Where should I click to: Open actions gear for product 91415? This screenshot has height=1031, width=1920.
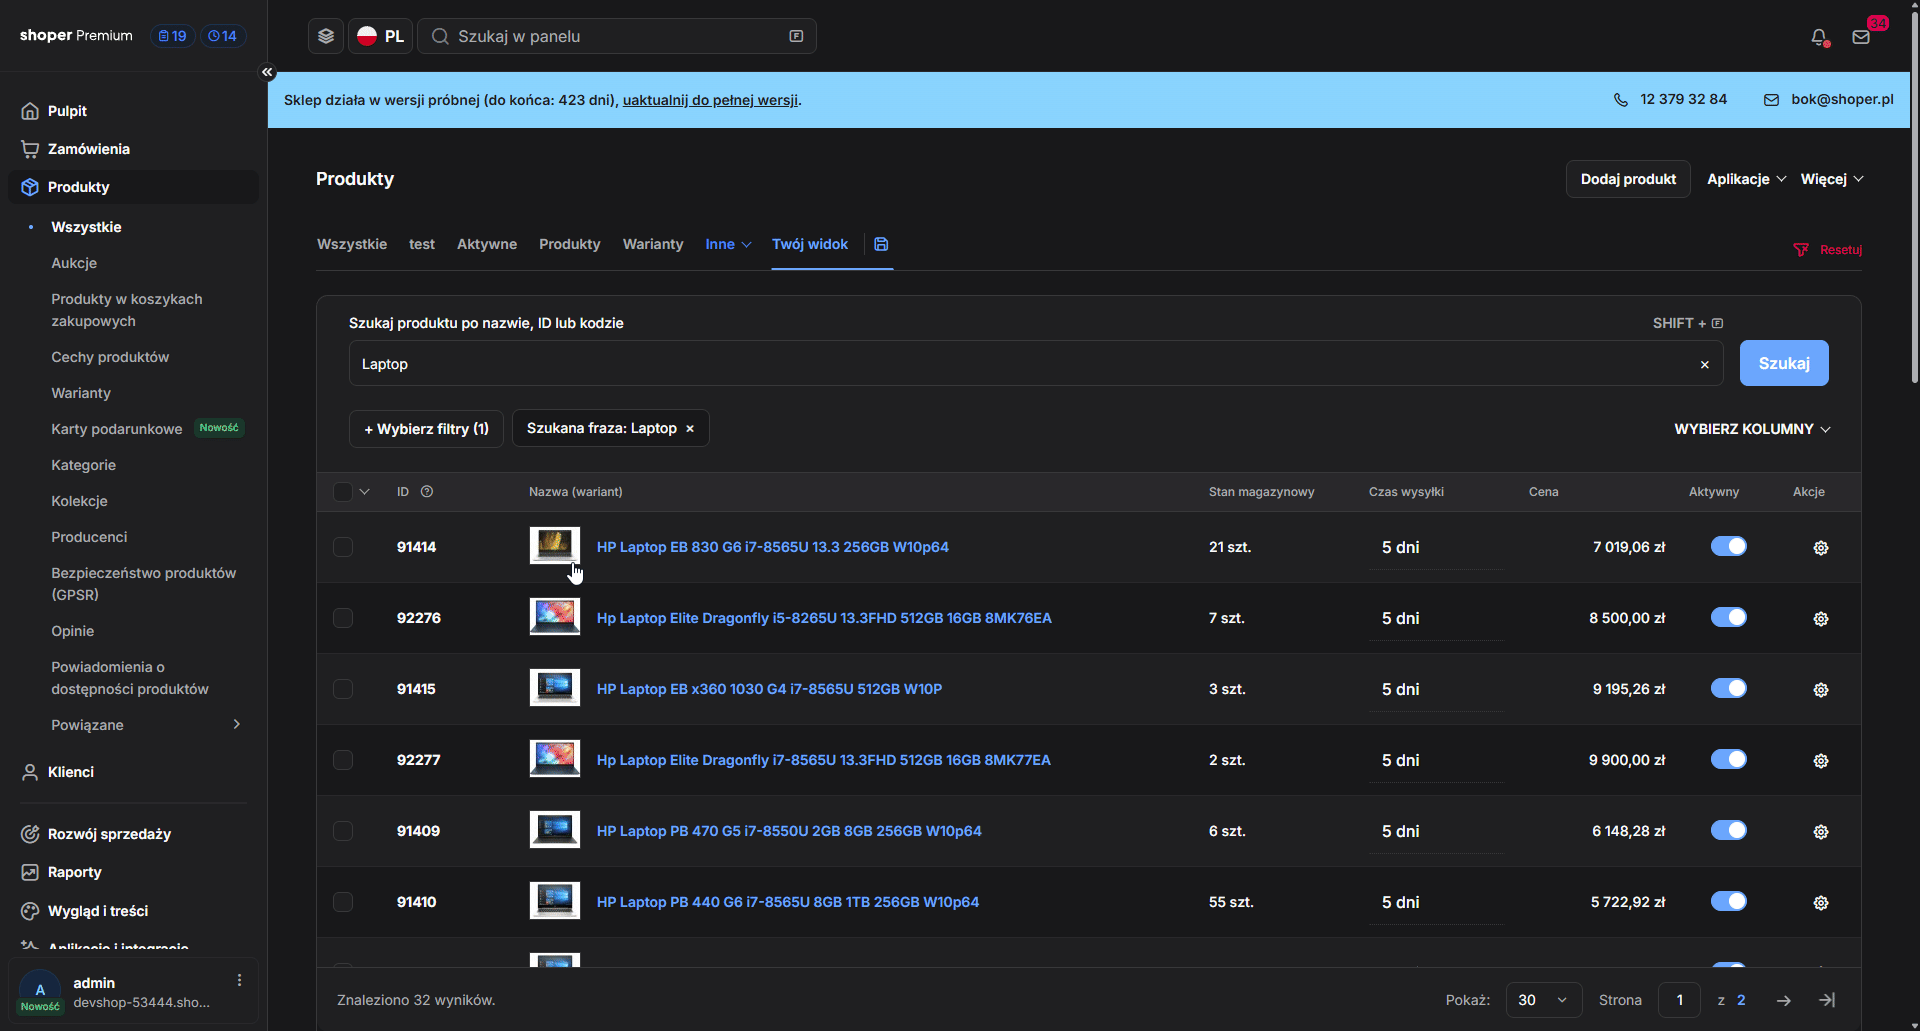click(x=1821, y=690)
